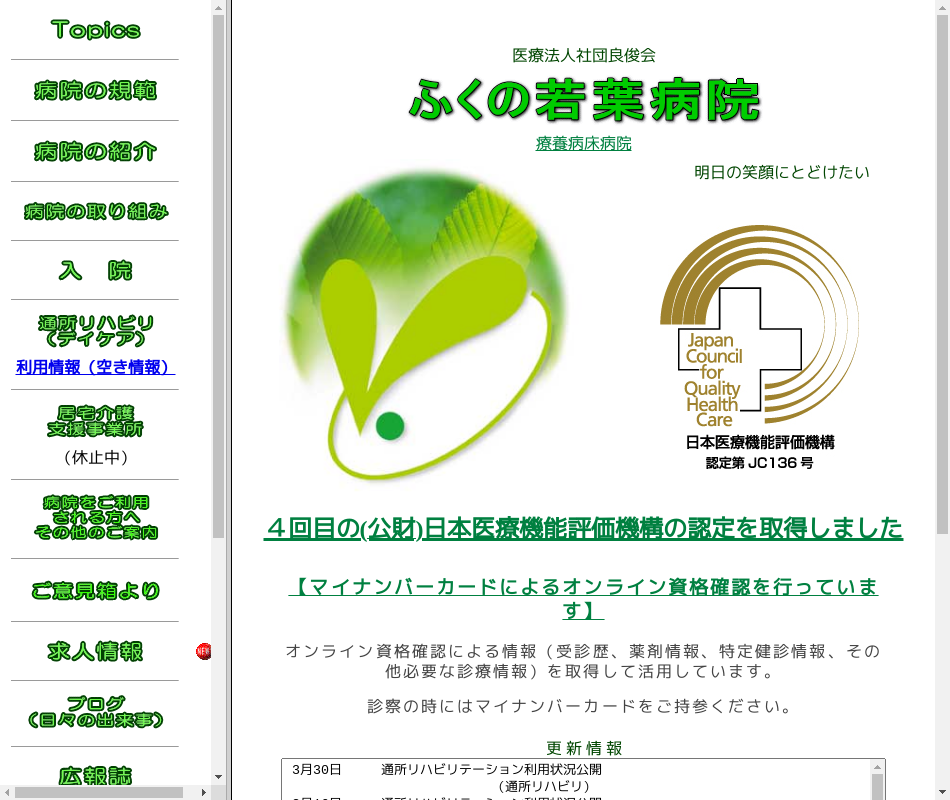Open 通所リハビリ(デイケア) sidebar item
Screen dimensions: 950x800
(95, 331)
